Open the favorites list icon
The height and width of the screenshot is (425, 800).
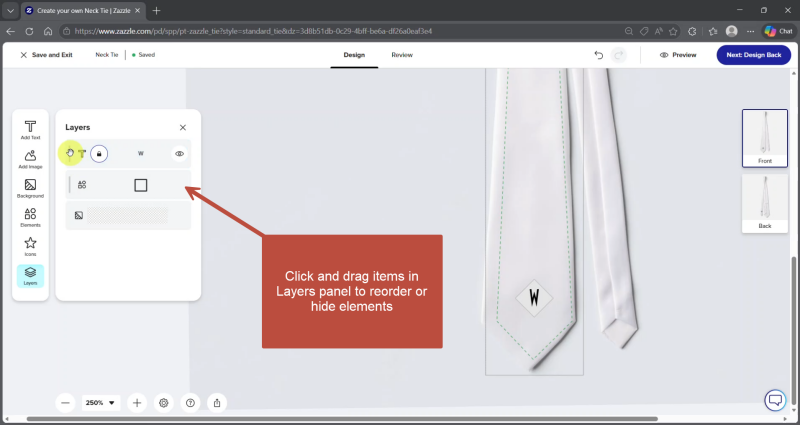713,31
